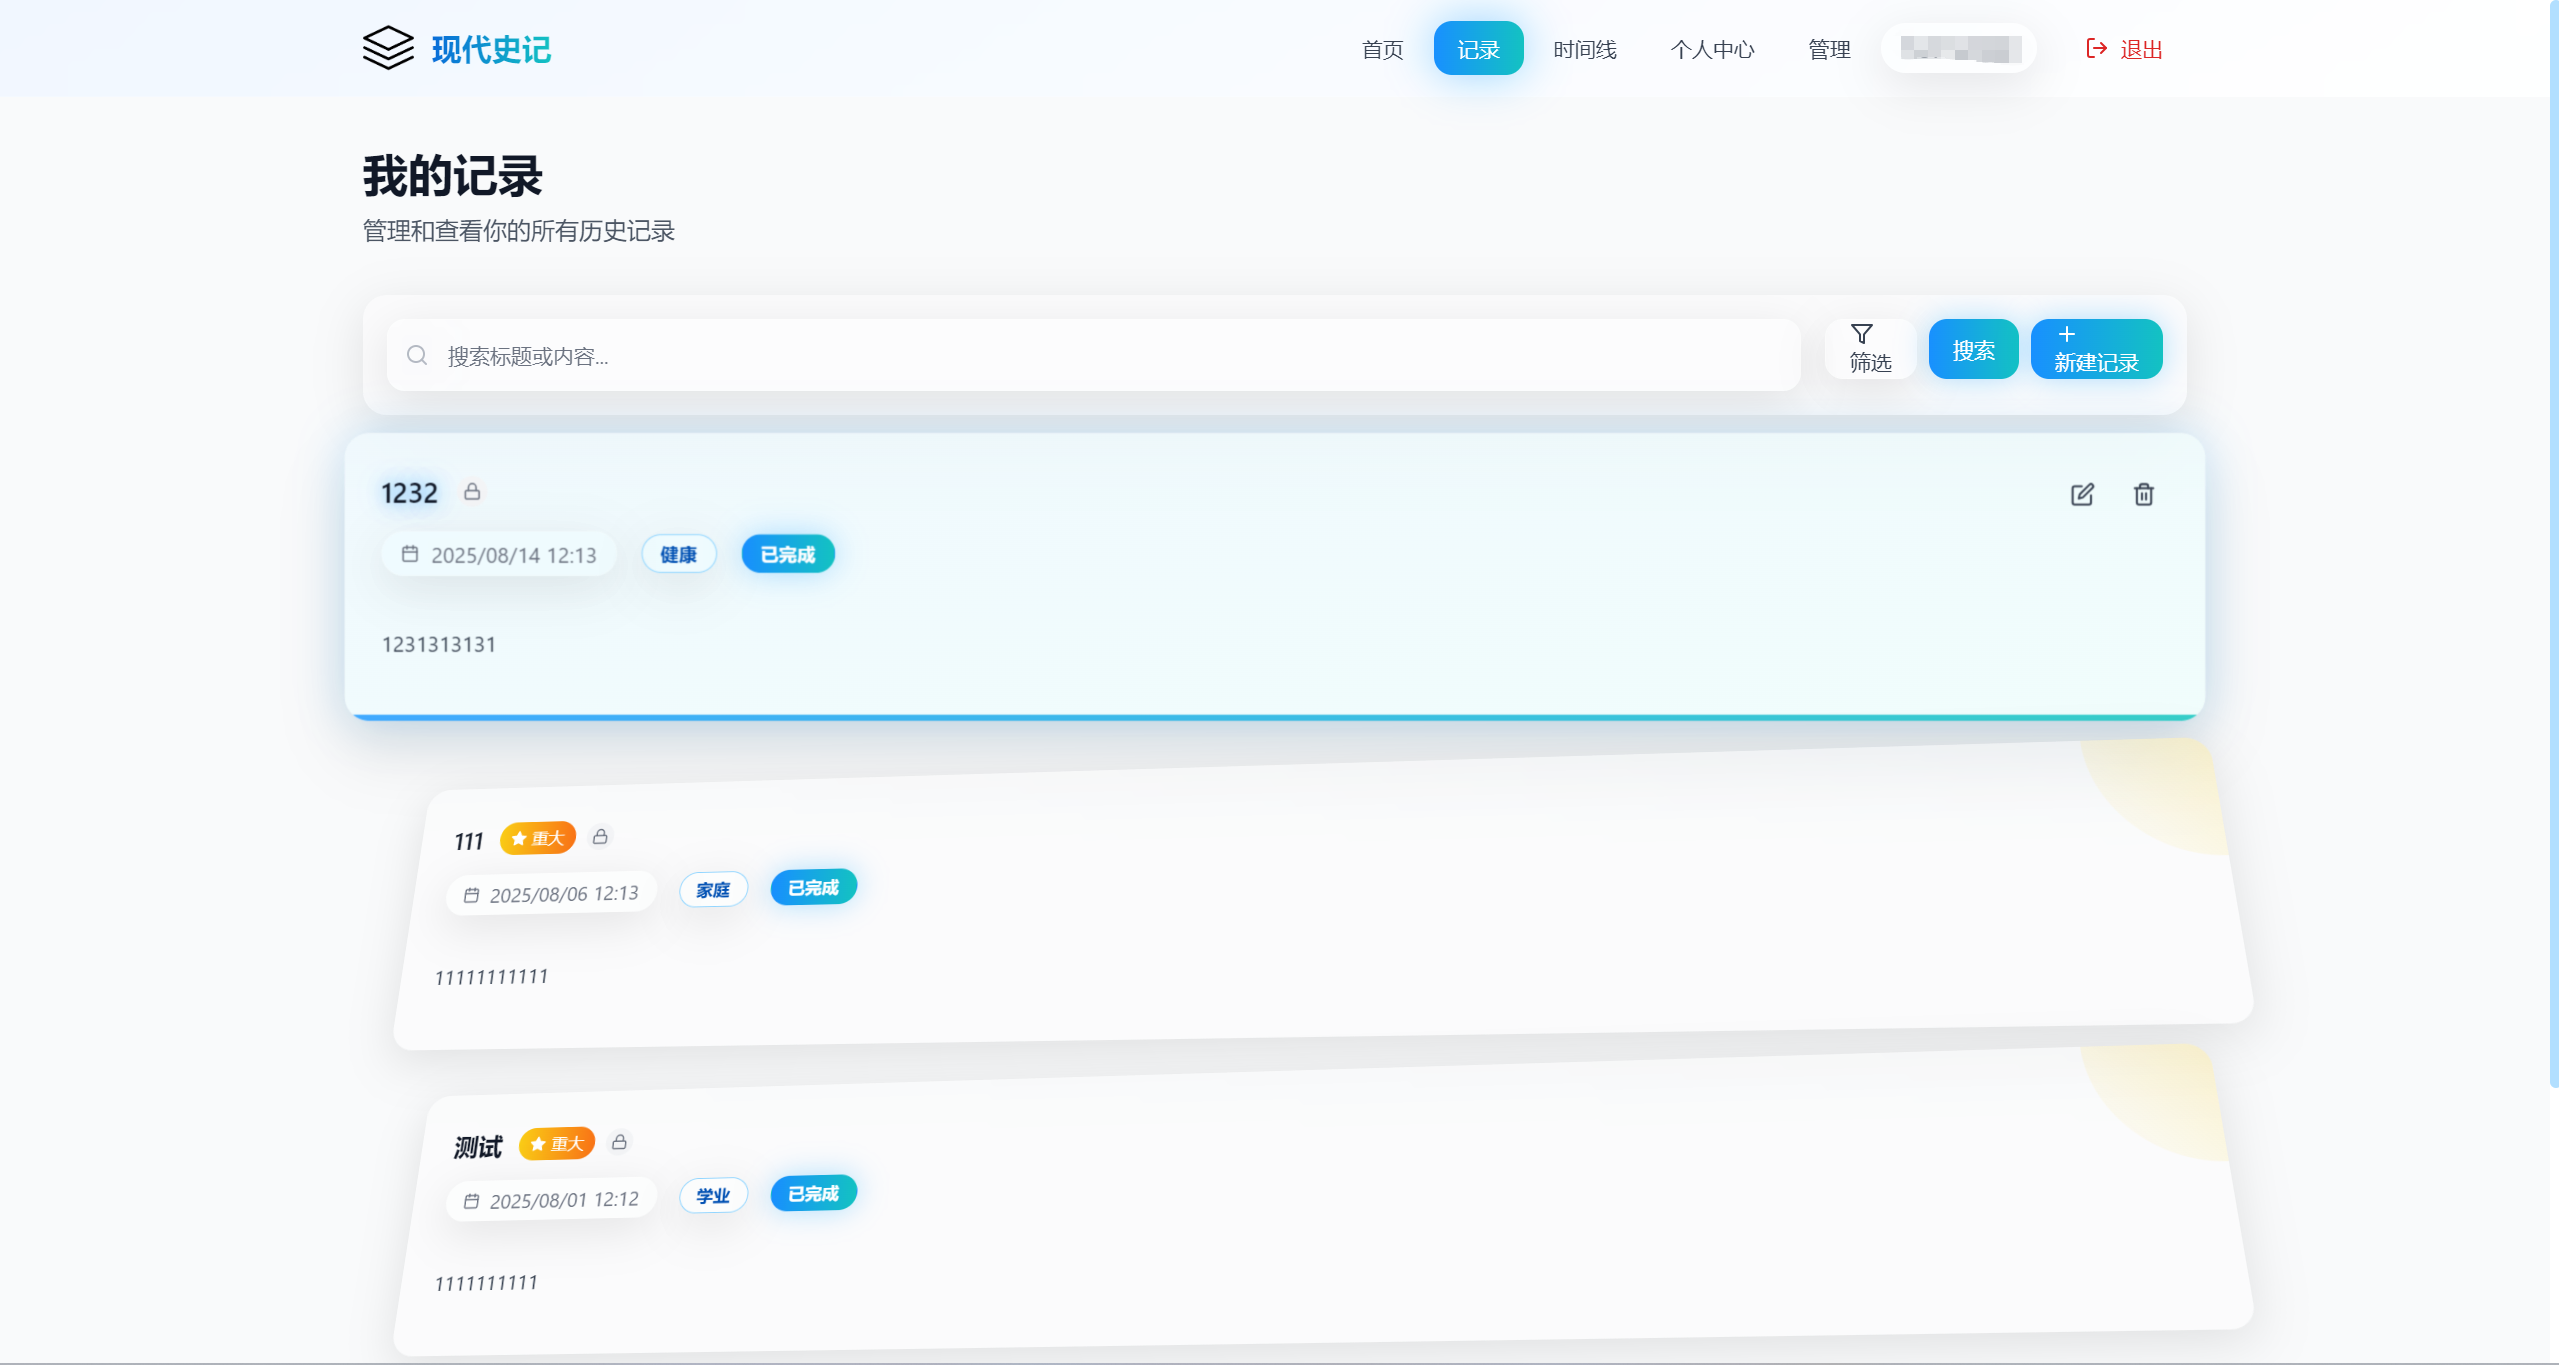
Task: Click the trash icon on record 1232
Action: point(2143,494)
